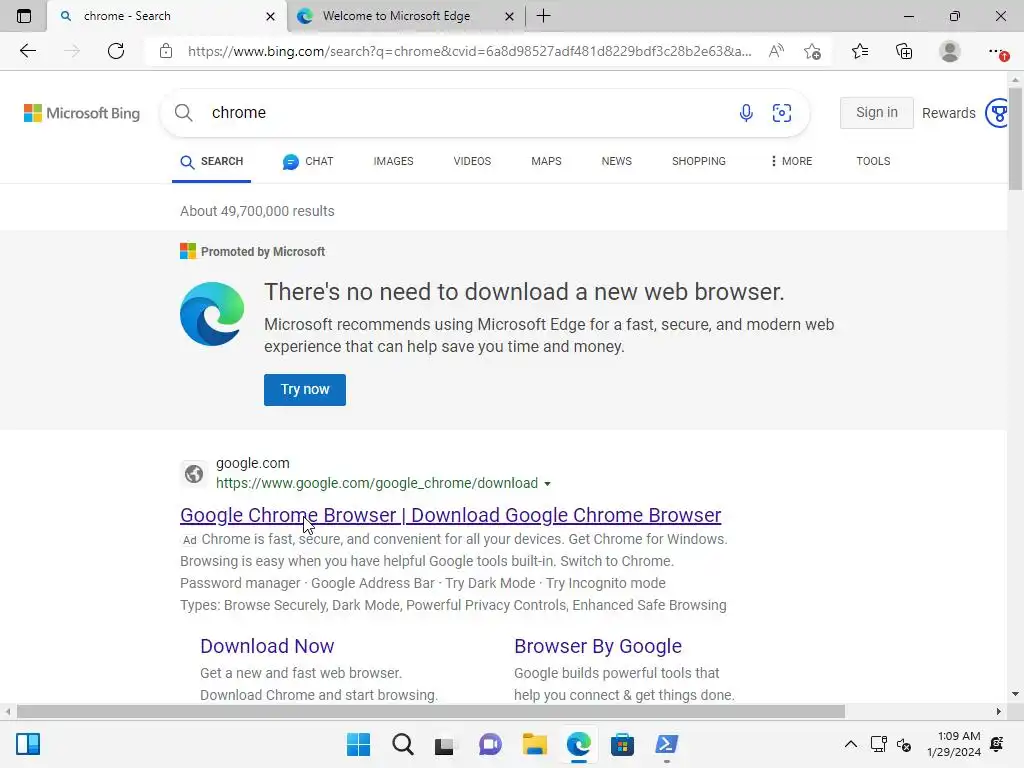
Task: Open the Download Now sublink
Action: click(267, 646)
